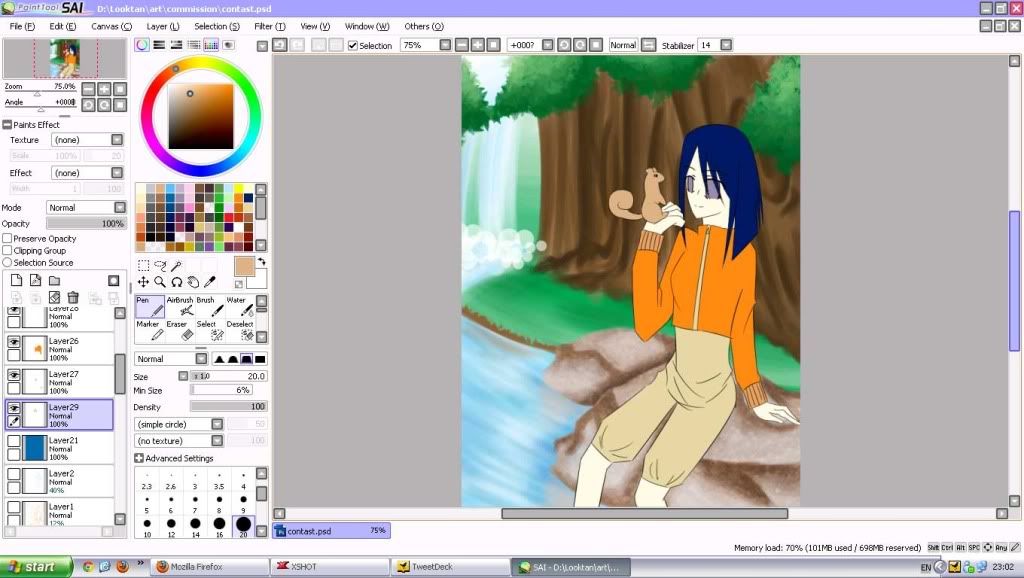Select the AirBrush tool

(180, 306)
